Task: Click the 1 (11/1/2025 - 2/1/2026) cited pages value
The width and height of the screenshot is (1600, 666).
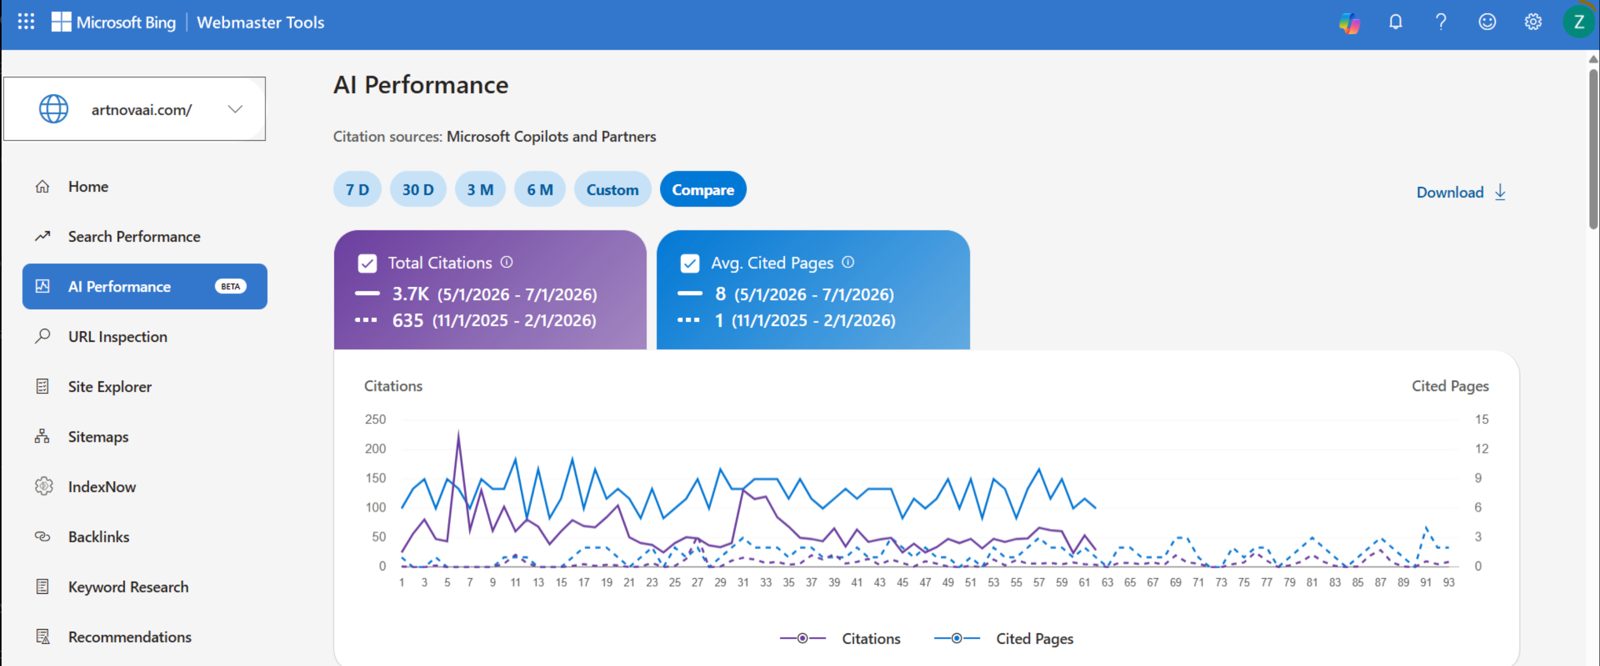Action: tap(805, 320)
